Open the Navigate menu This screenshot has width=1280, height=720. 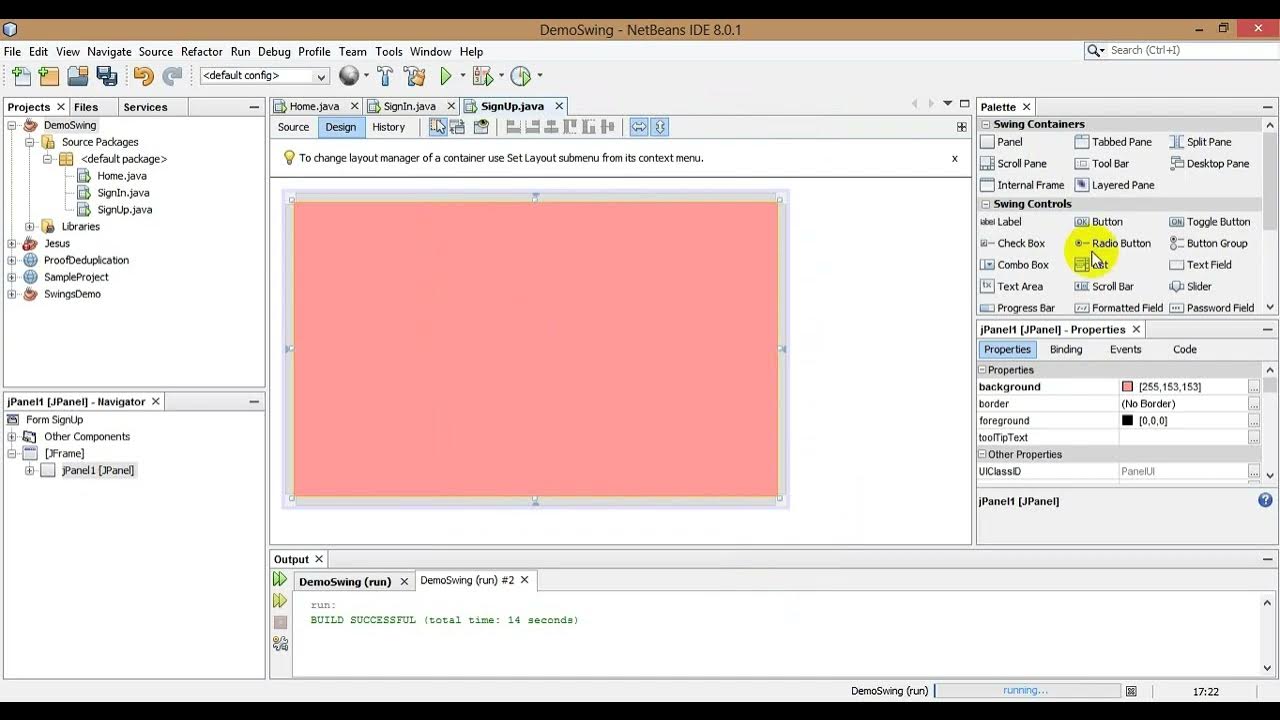[109, 52]
